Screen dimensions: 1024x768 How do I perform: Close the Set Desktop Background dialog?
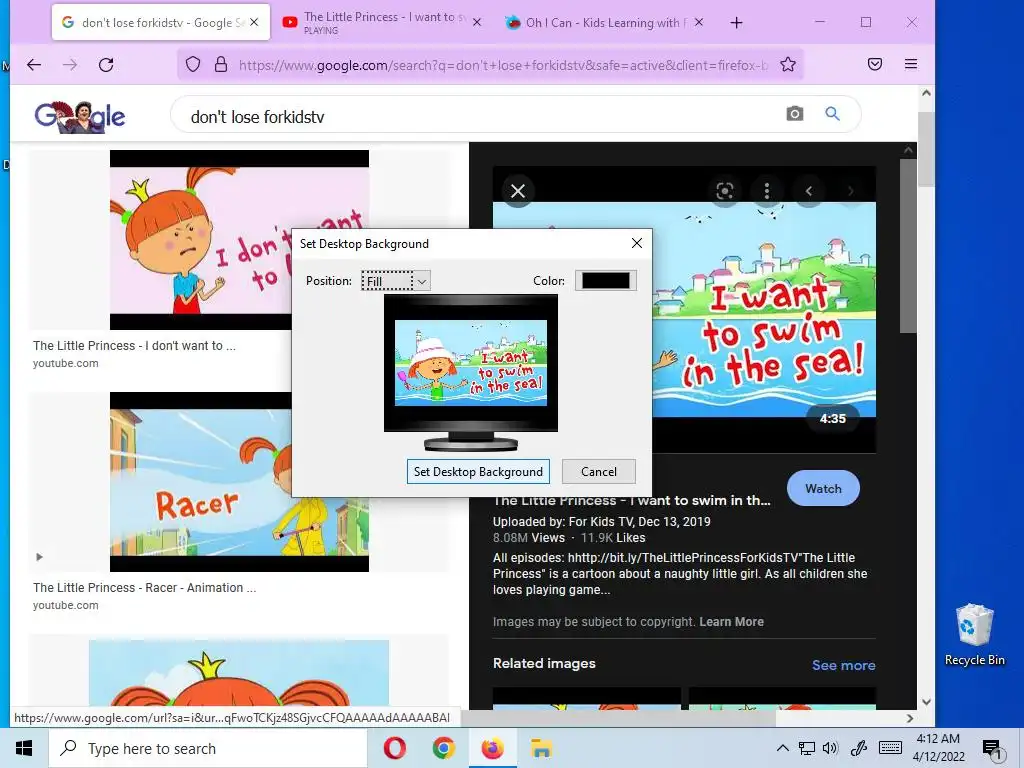click(637, 244)
